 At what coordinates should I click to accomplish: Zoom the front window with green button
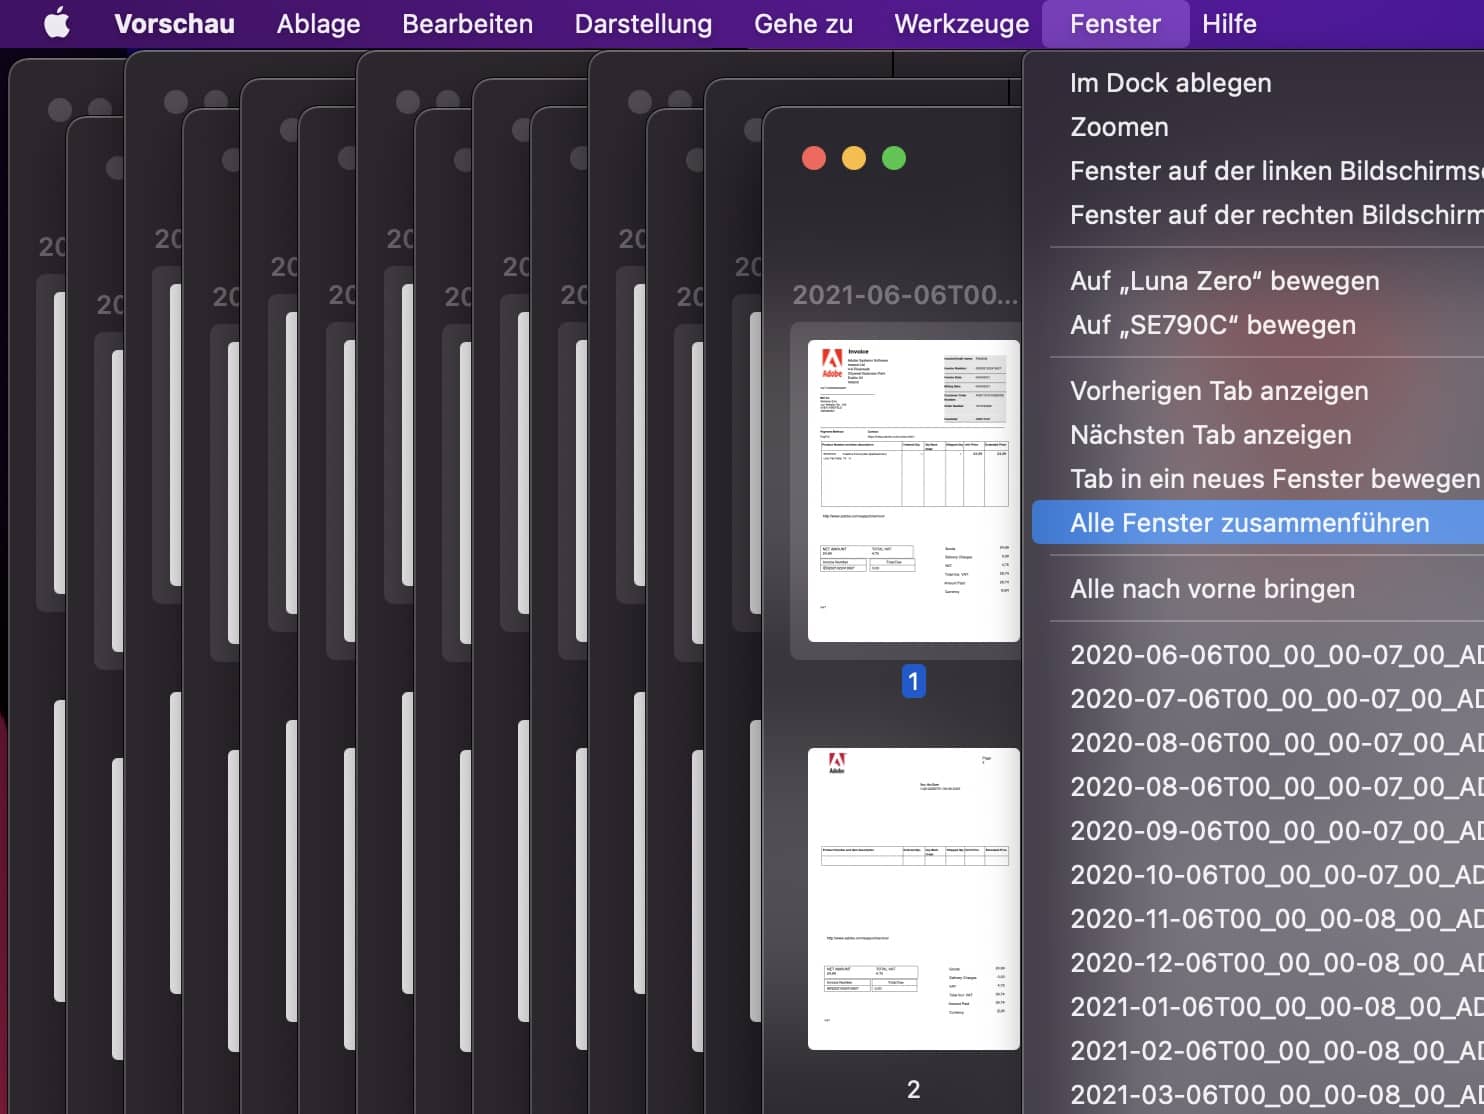(894, 158)
